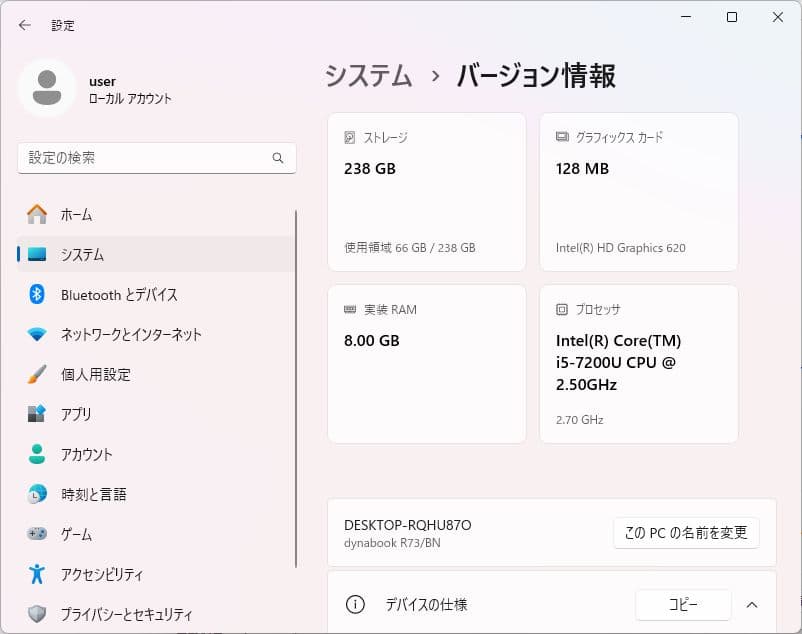Click the アプリ icon in the sidebar

click(39, 414)
